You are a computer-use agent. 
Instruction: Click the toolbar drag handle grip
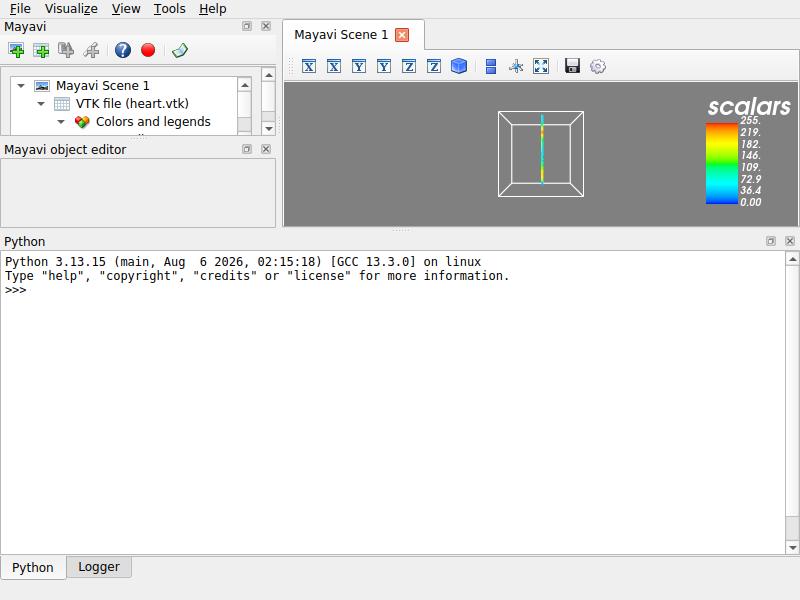(x=291, y=66)
